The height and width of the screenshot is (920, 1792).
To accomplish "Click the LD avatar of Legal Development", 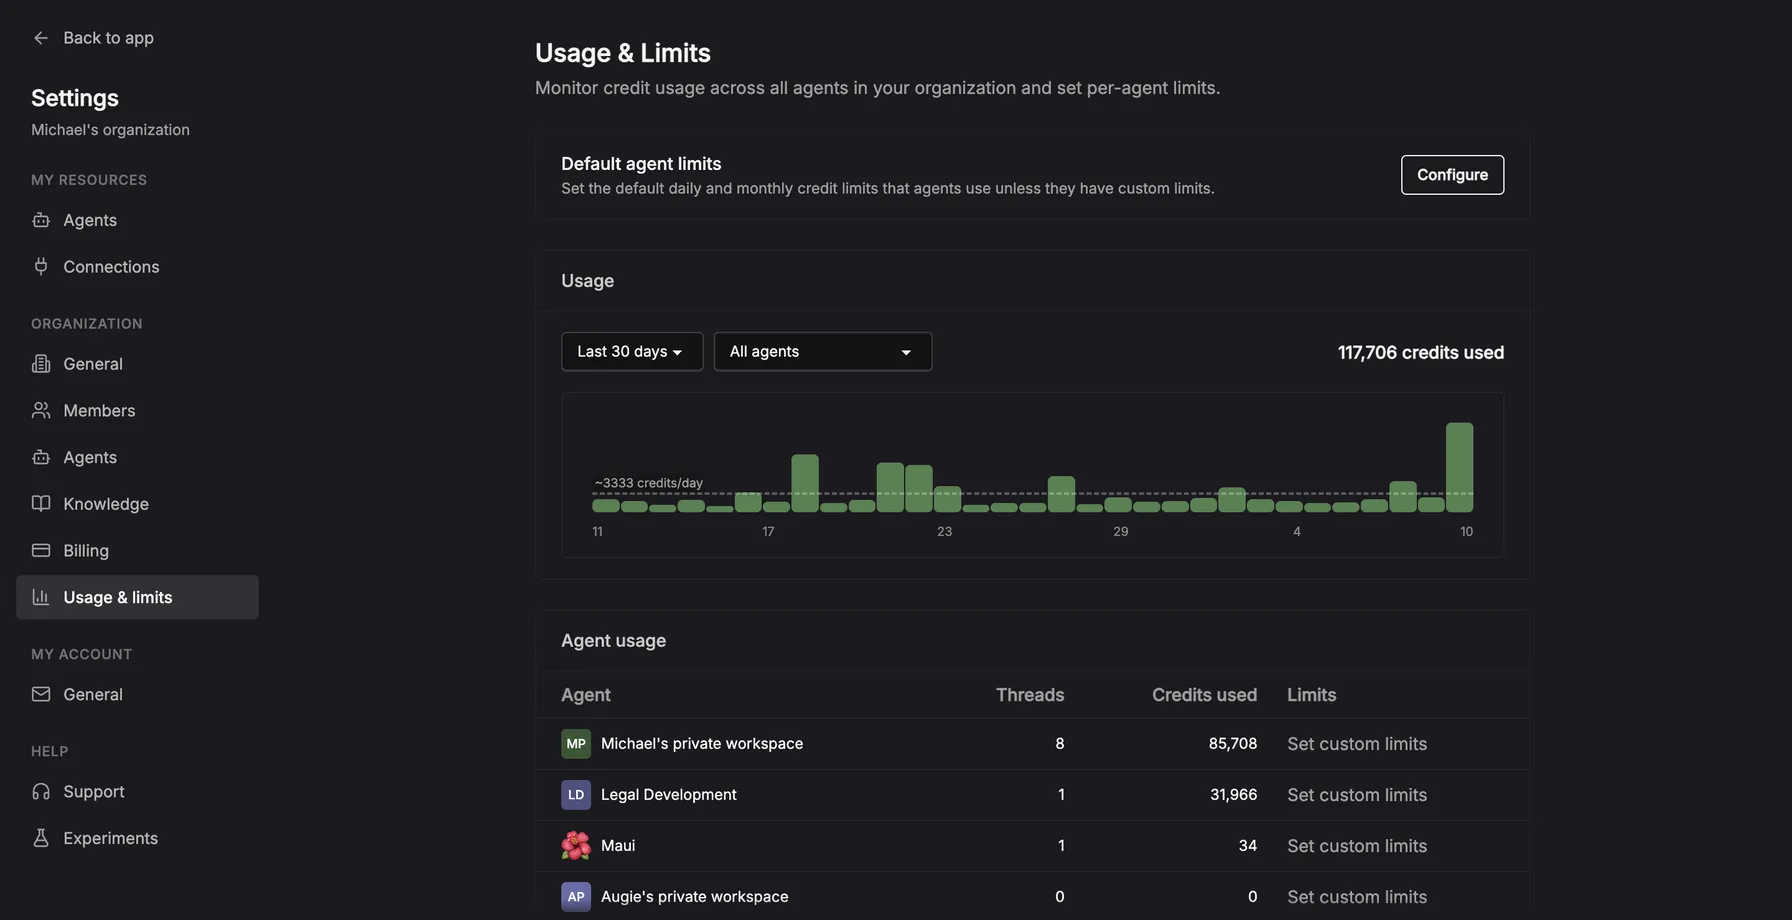I will tap(576, 795).
